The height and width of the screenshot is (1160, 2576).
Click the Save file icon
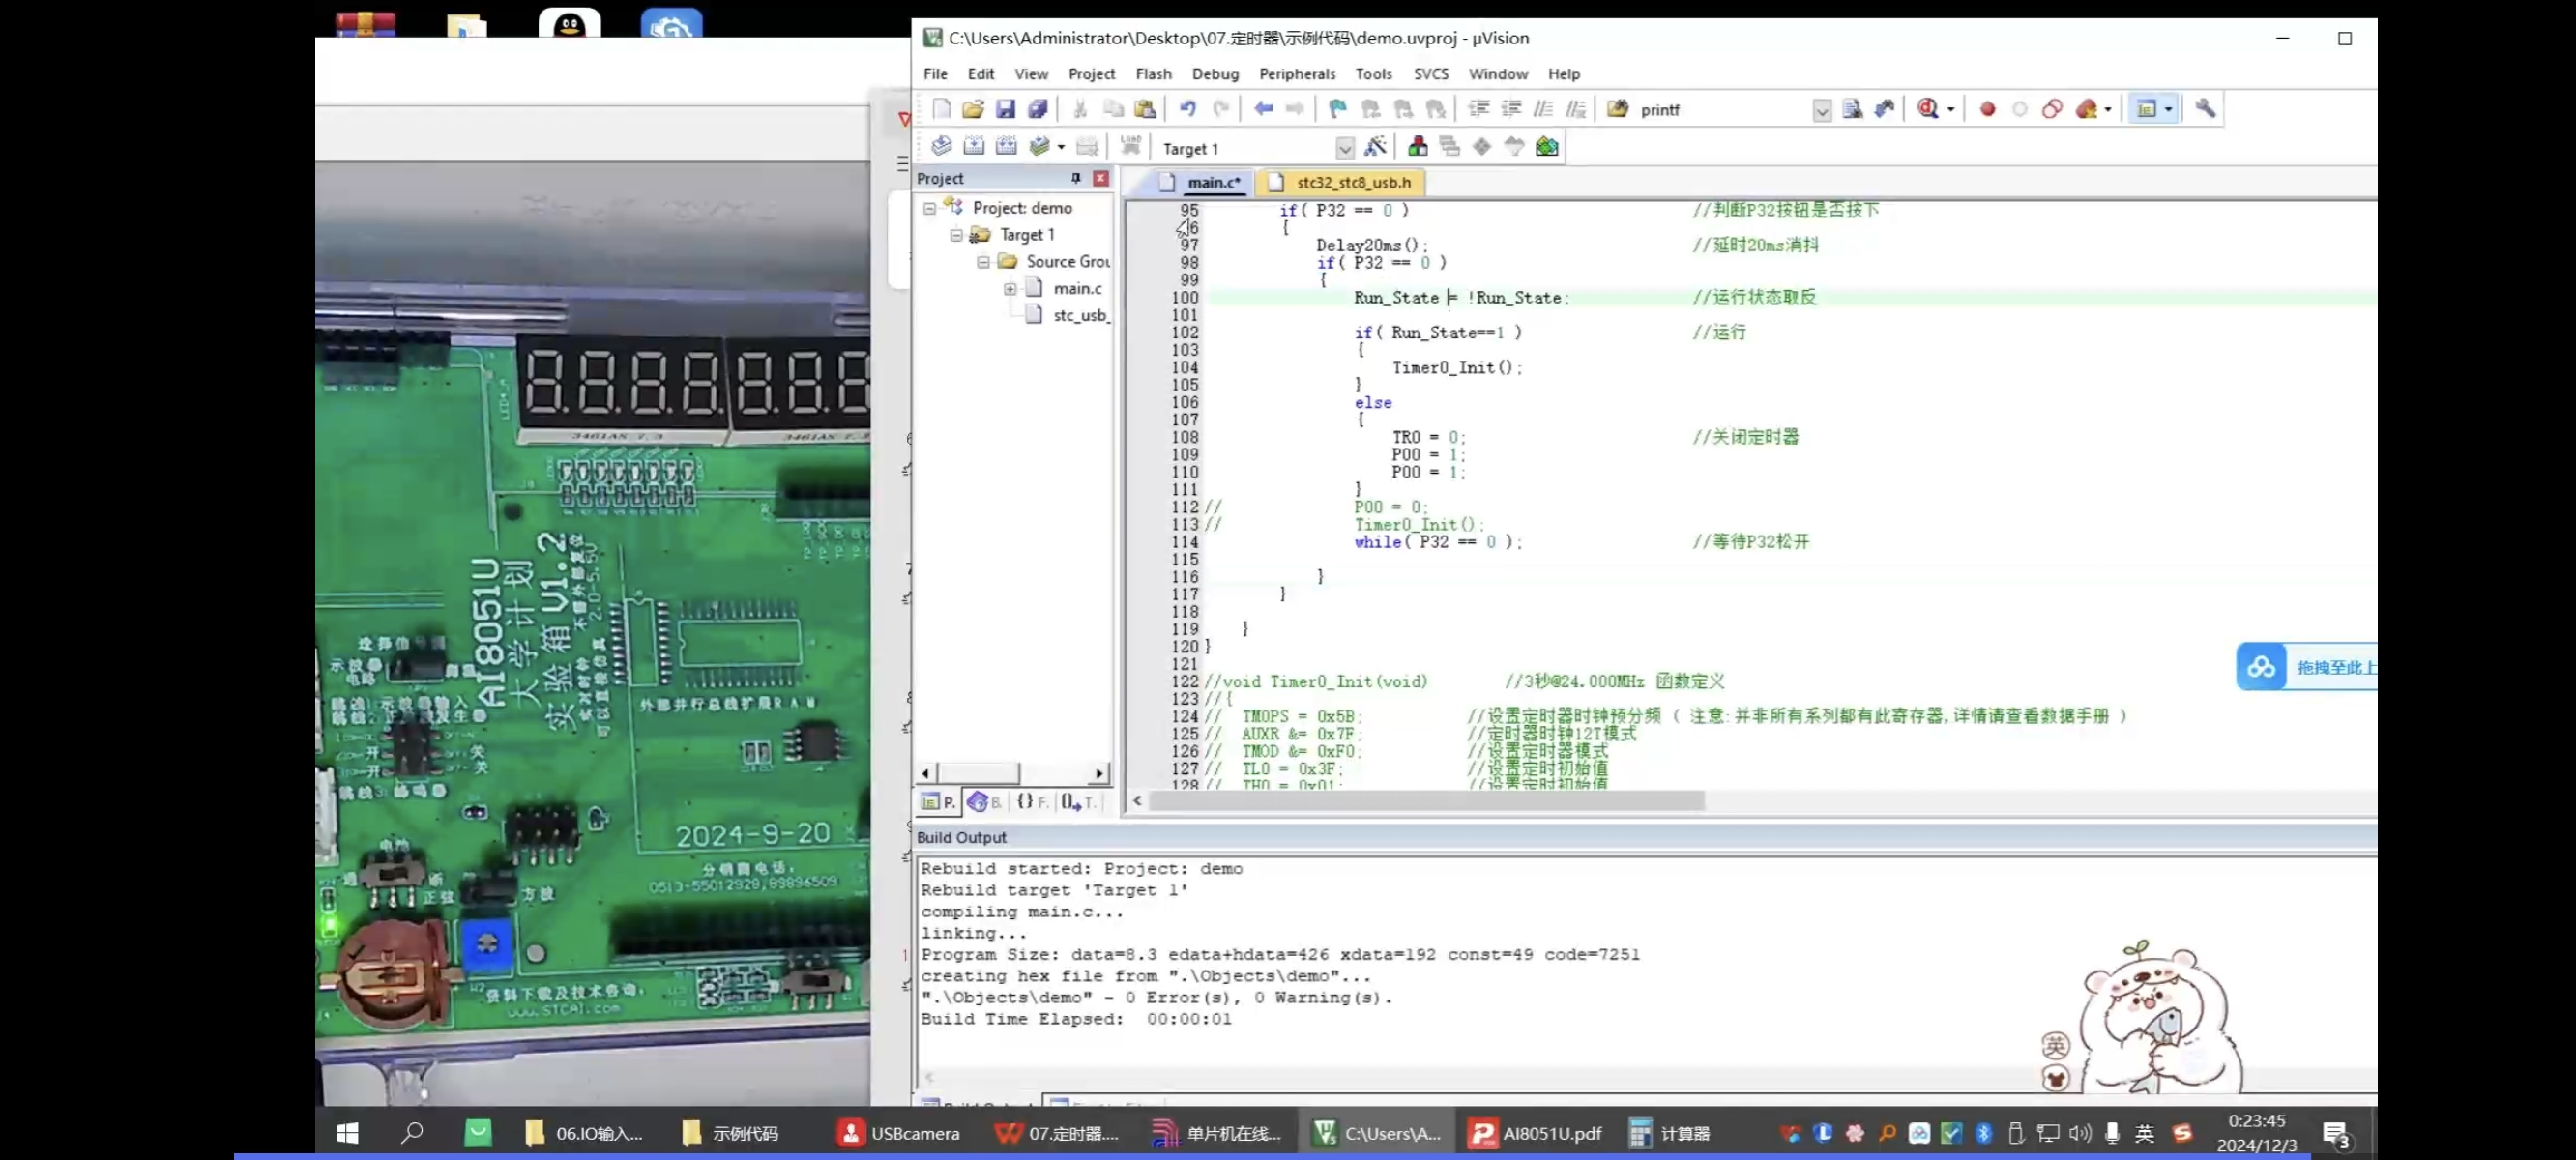coord(1005,109)
